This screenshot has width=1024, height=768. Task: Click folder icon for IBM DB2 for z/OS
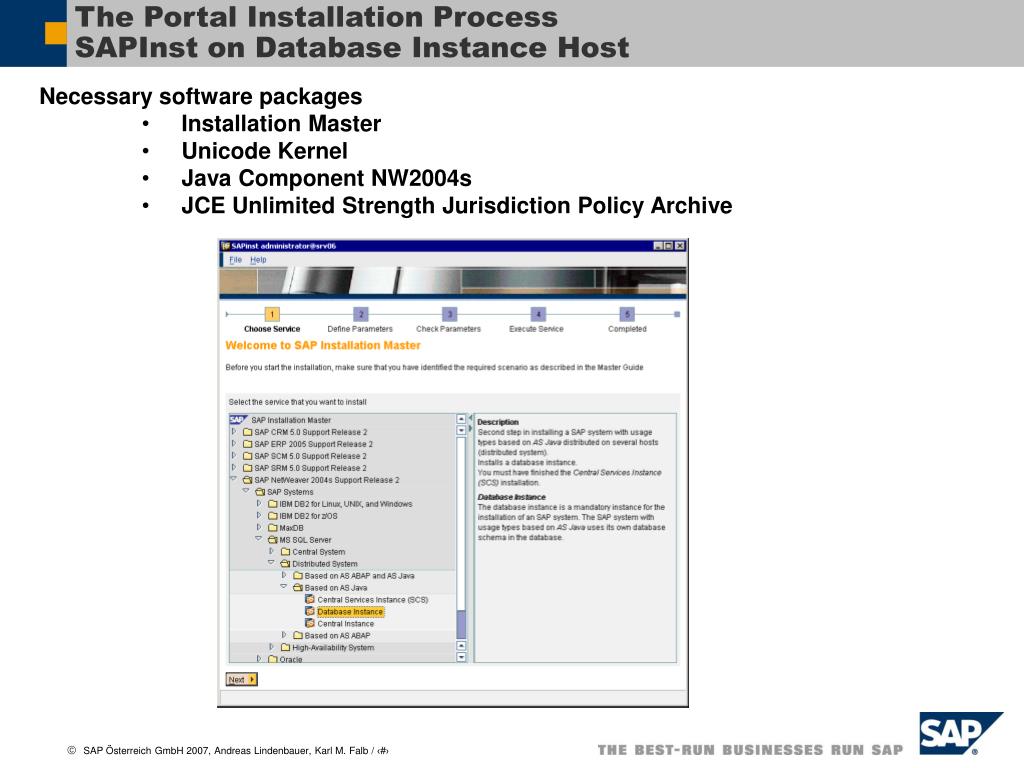[x=273, y=516]
